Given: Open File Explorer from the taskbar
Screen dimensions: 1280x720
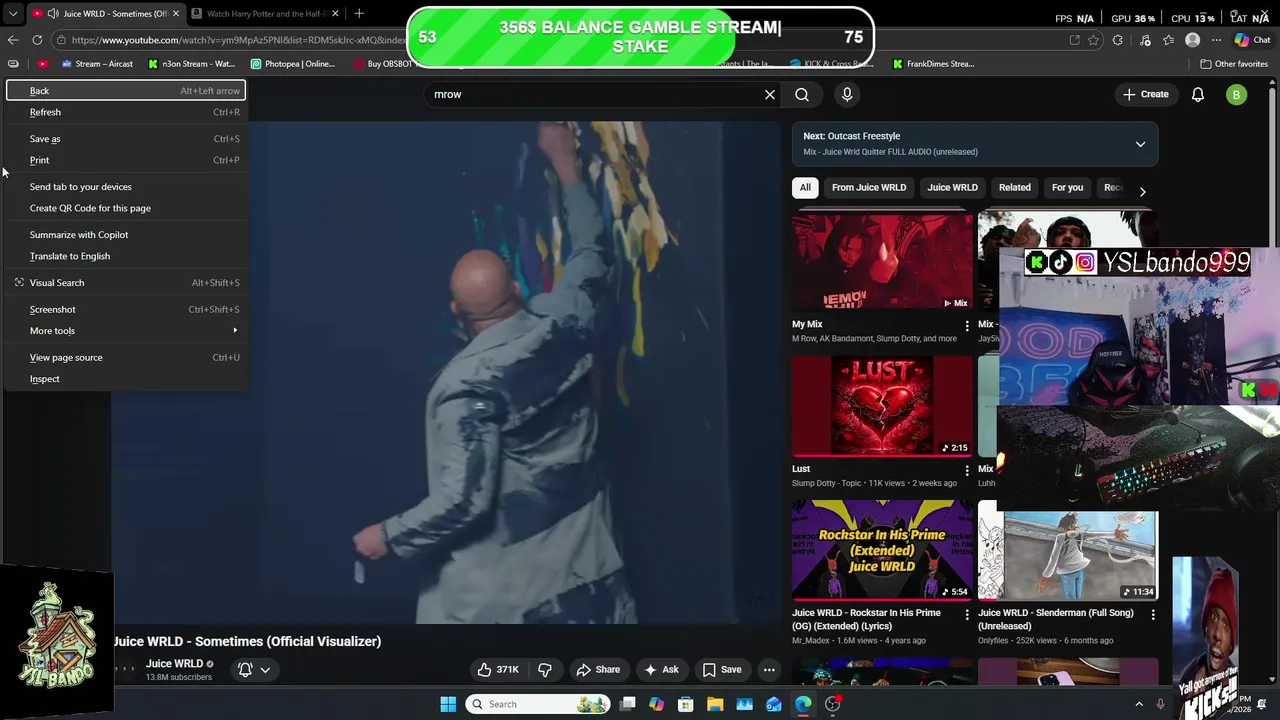Looking at the screenshot, I should coord(715,704).
